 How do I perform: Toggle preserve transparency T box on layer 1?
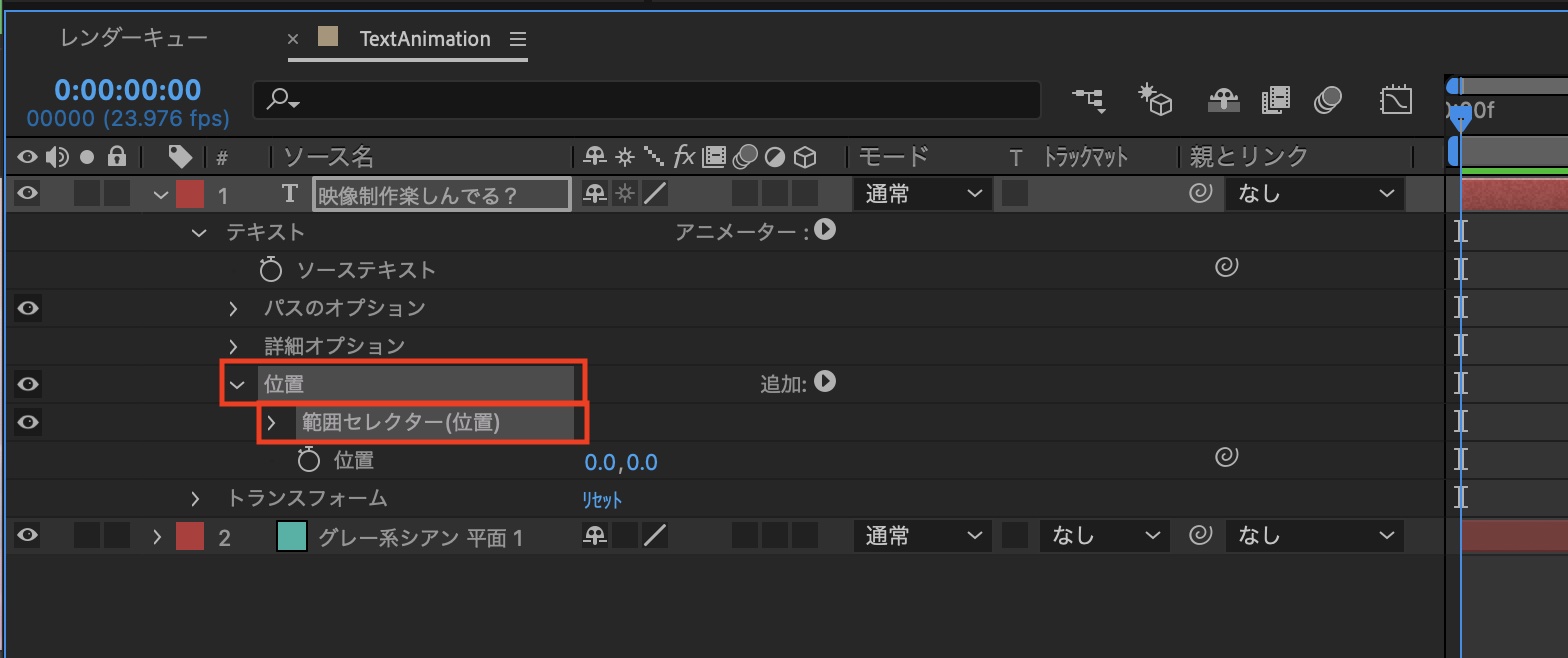pyautogui.click(x=1015, y=193)
